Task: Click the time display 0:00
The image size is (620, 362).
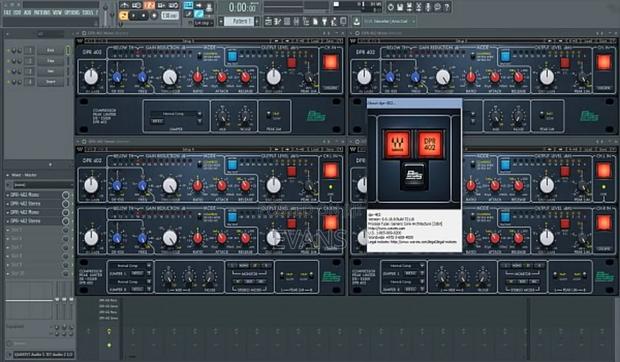Action: coord(242,7)
